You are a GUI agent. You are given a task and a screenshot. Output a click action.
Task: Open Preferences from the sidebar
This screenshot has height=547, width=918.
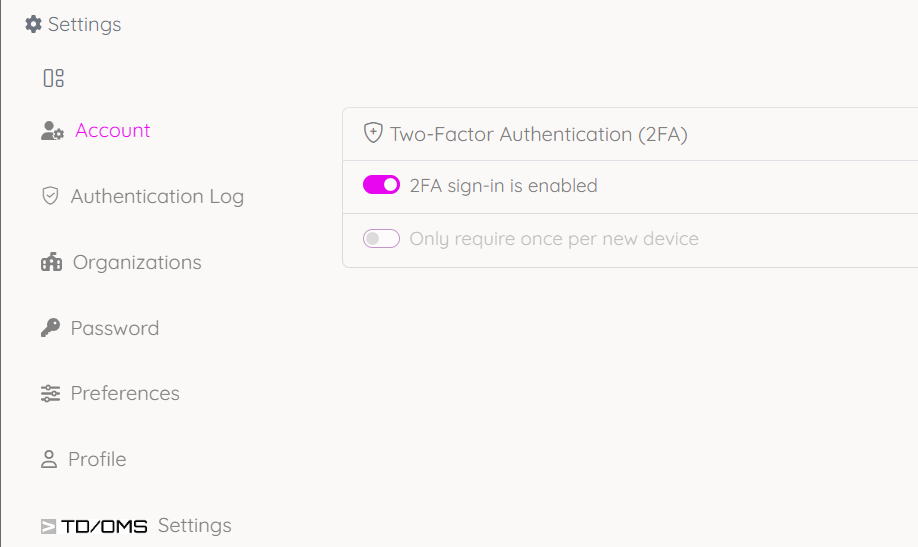[125, 393]
